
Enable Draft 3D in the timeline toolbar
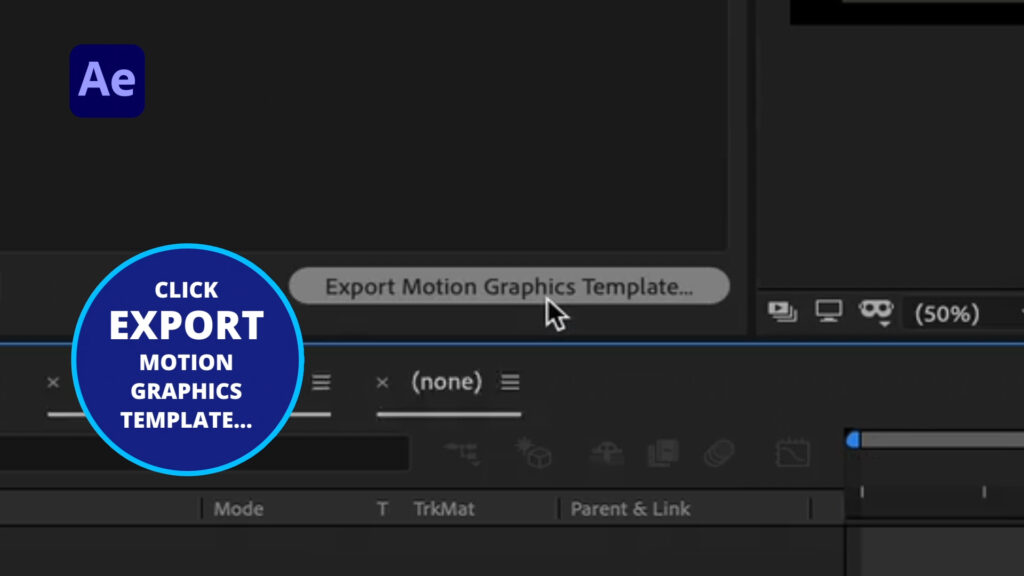[x=536, y=452]
